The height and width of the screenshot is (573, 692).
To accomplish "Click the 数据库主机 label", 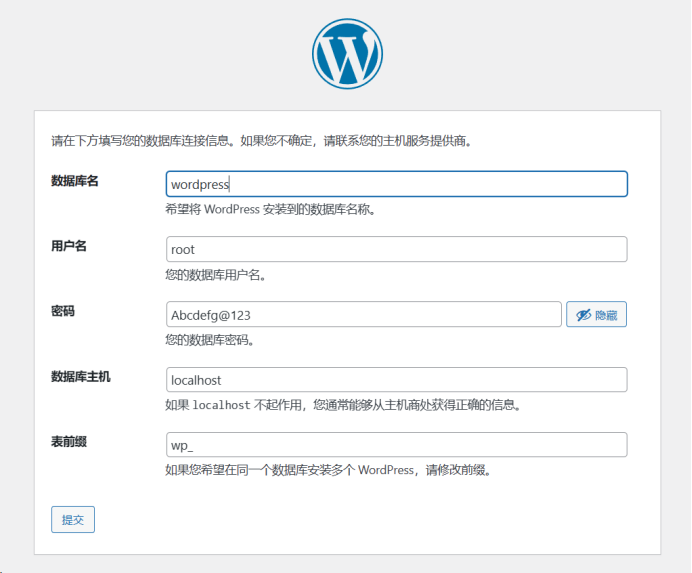I will pyautogui.click(x=81, y=377).
